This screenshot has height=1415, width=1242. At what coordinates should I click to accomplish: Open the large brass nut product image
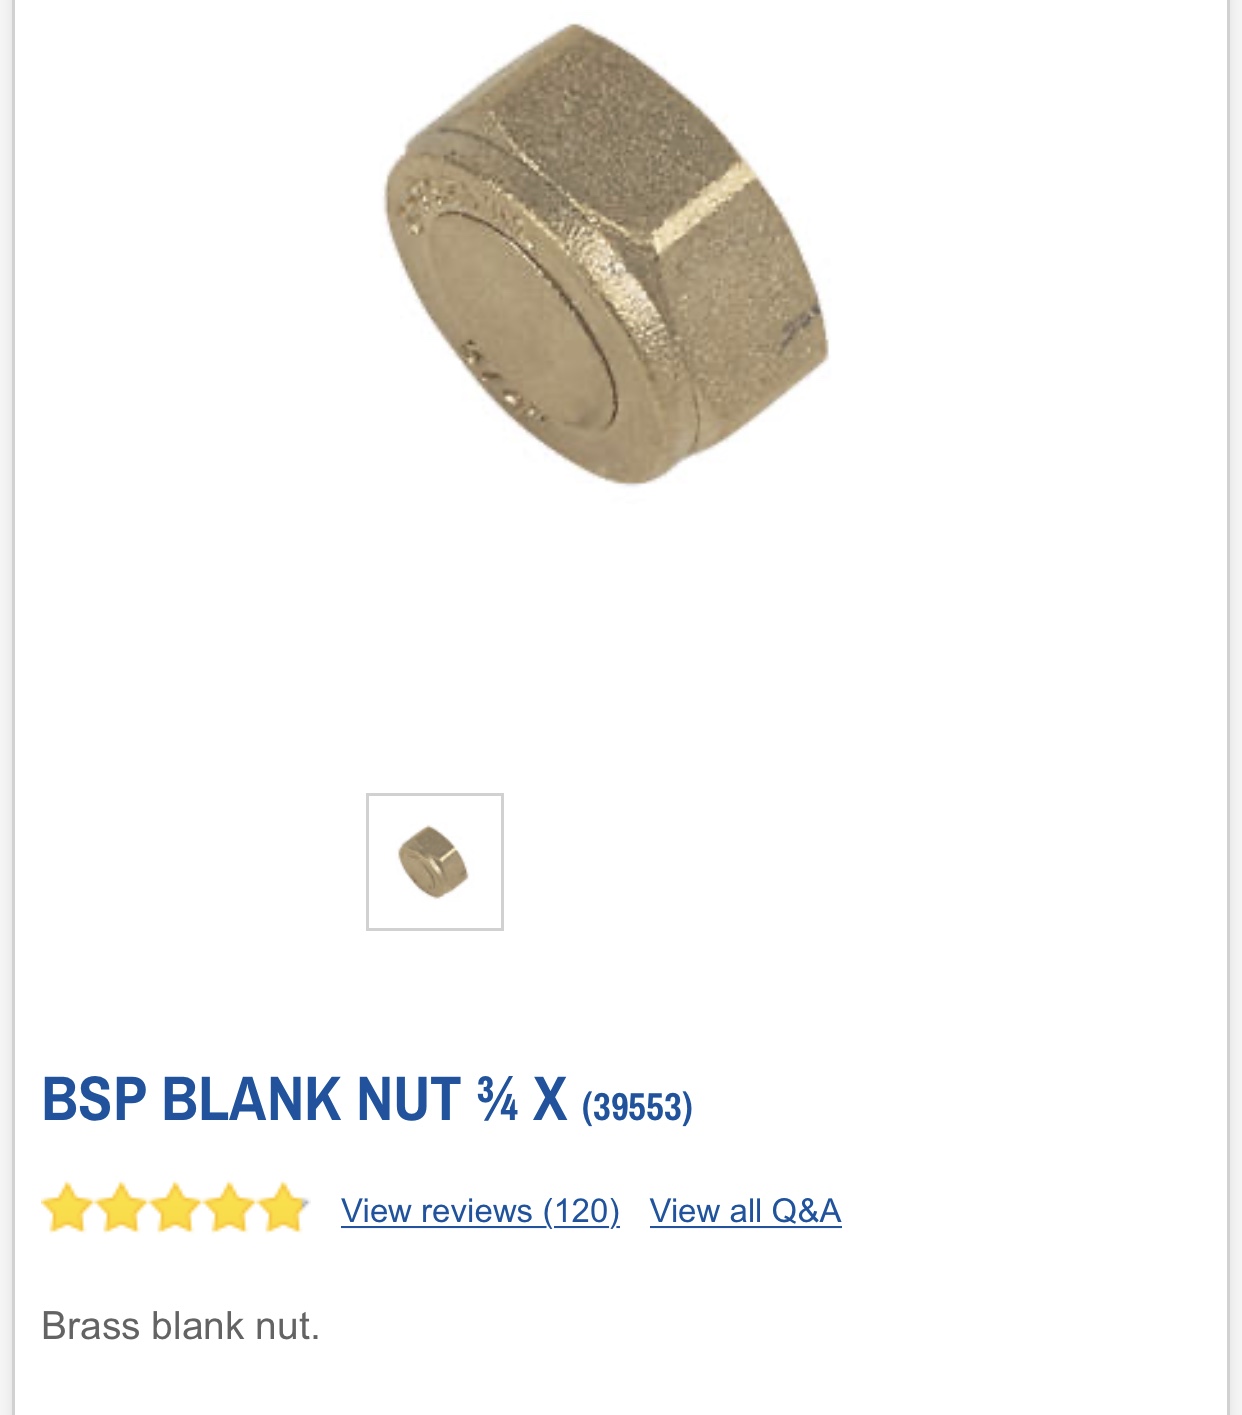point(607,255)
